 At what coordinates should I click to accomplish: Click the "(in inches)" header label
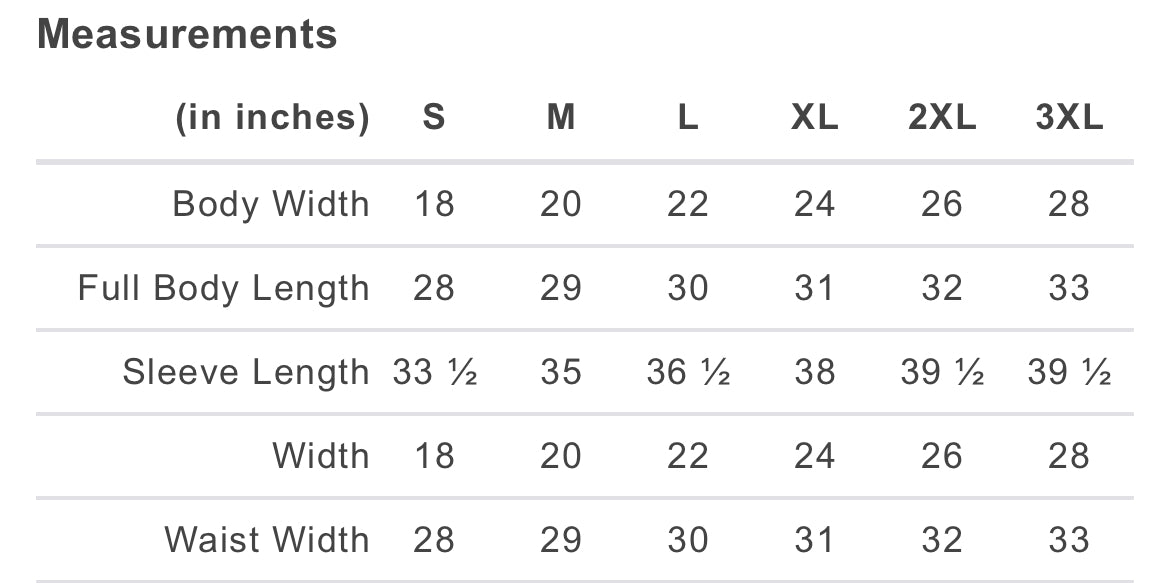pos(273,118)
